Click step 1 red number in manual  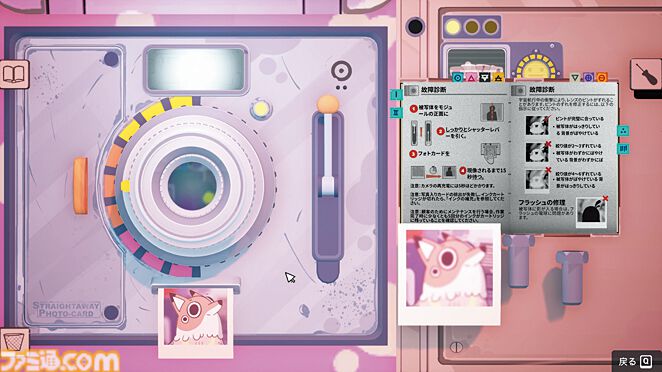pos(414,109)
